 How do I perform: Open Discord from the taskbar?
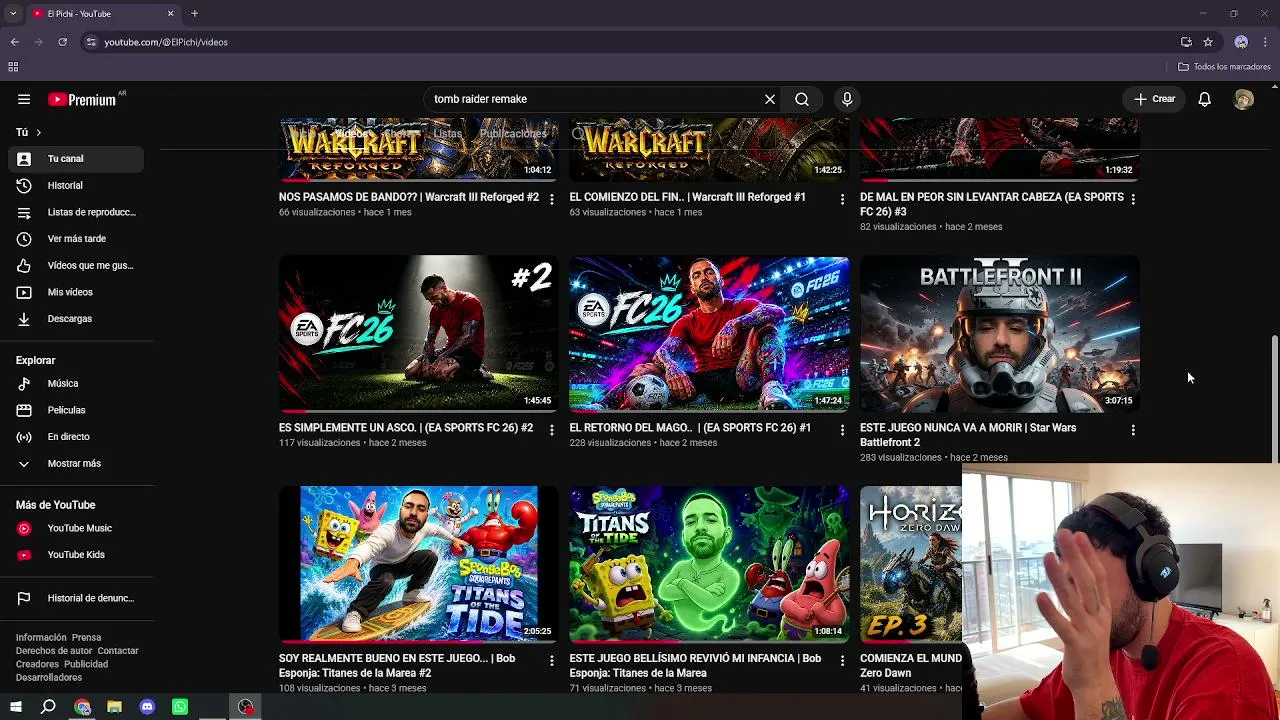pos(147,707)
